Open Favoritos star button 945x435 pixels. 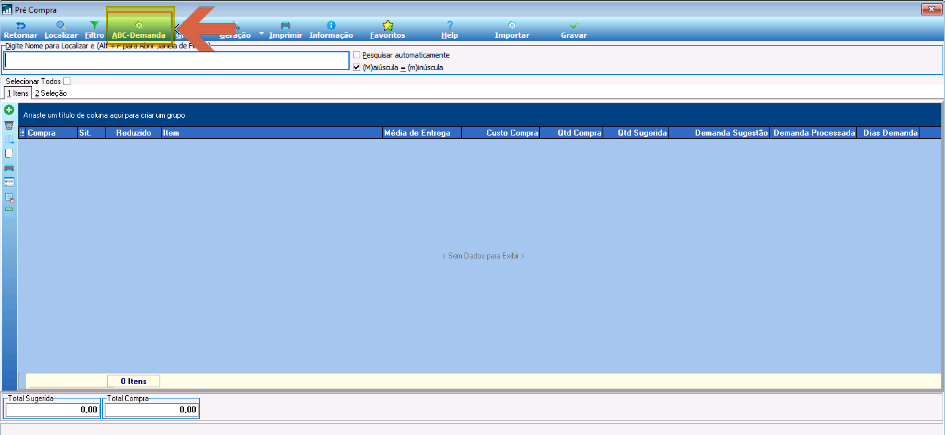tap(388, 31)
